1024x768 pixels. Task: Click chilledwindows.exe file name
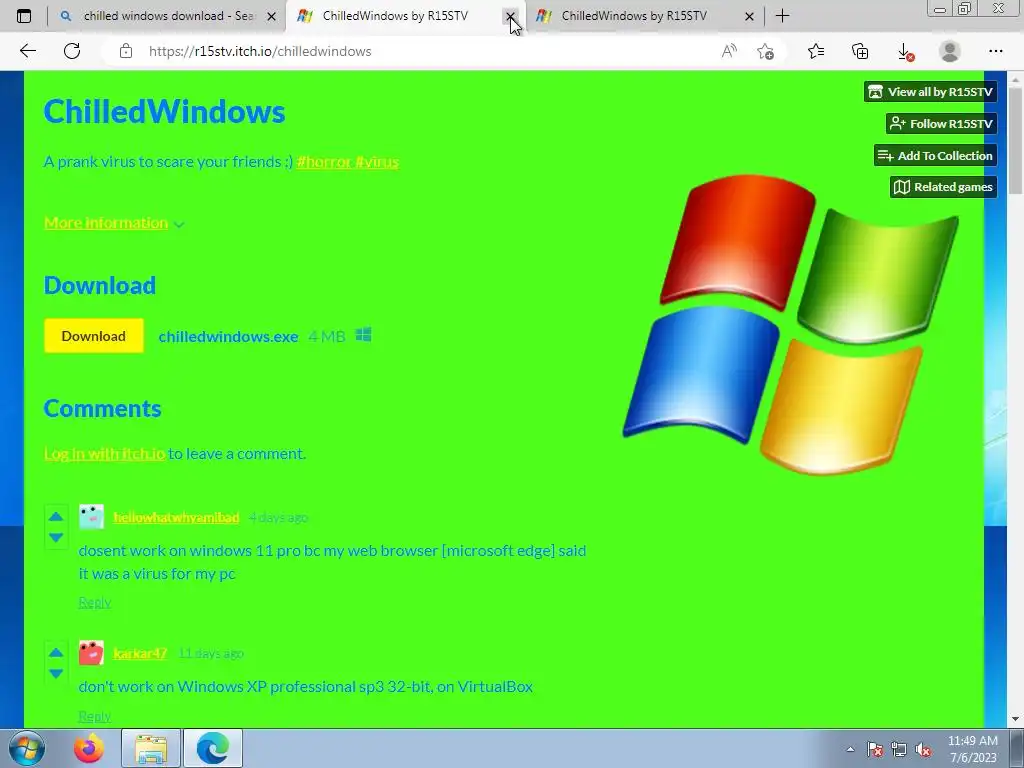(228, 336)
